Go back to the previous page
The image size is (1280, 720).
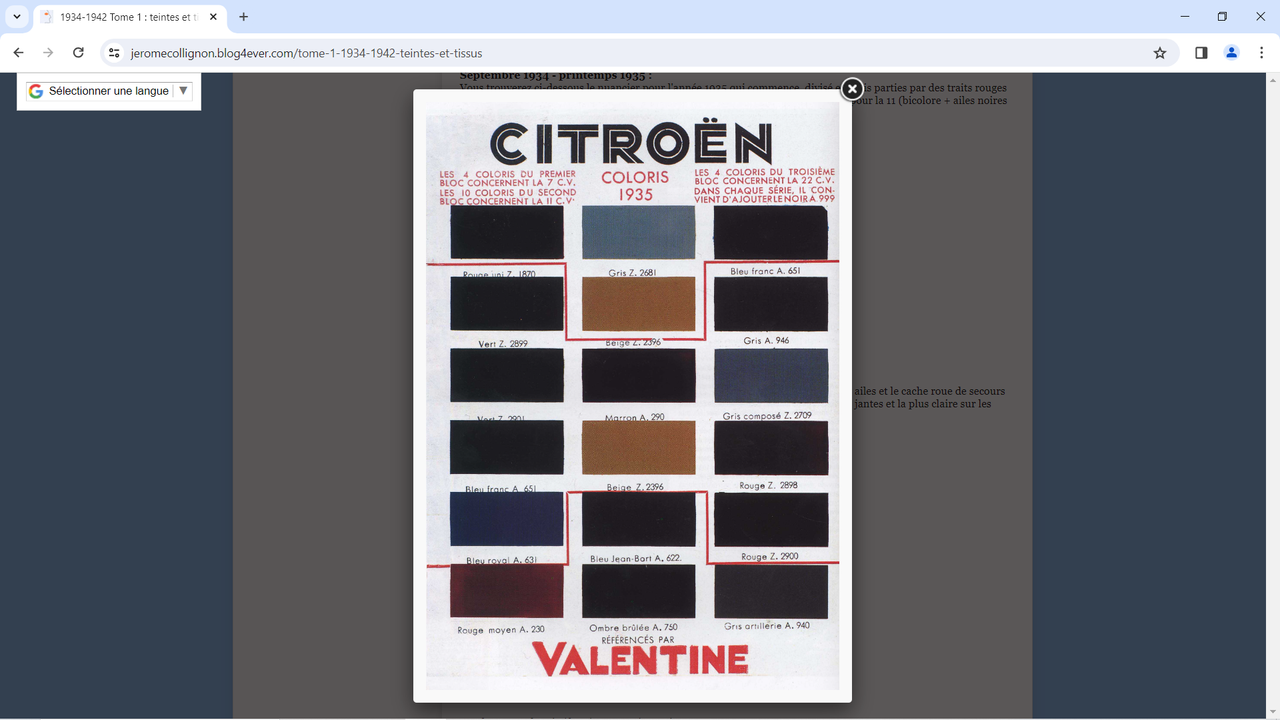click(18, 53)
